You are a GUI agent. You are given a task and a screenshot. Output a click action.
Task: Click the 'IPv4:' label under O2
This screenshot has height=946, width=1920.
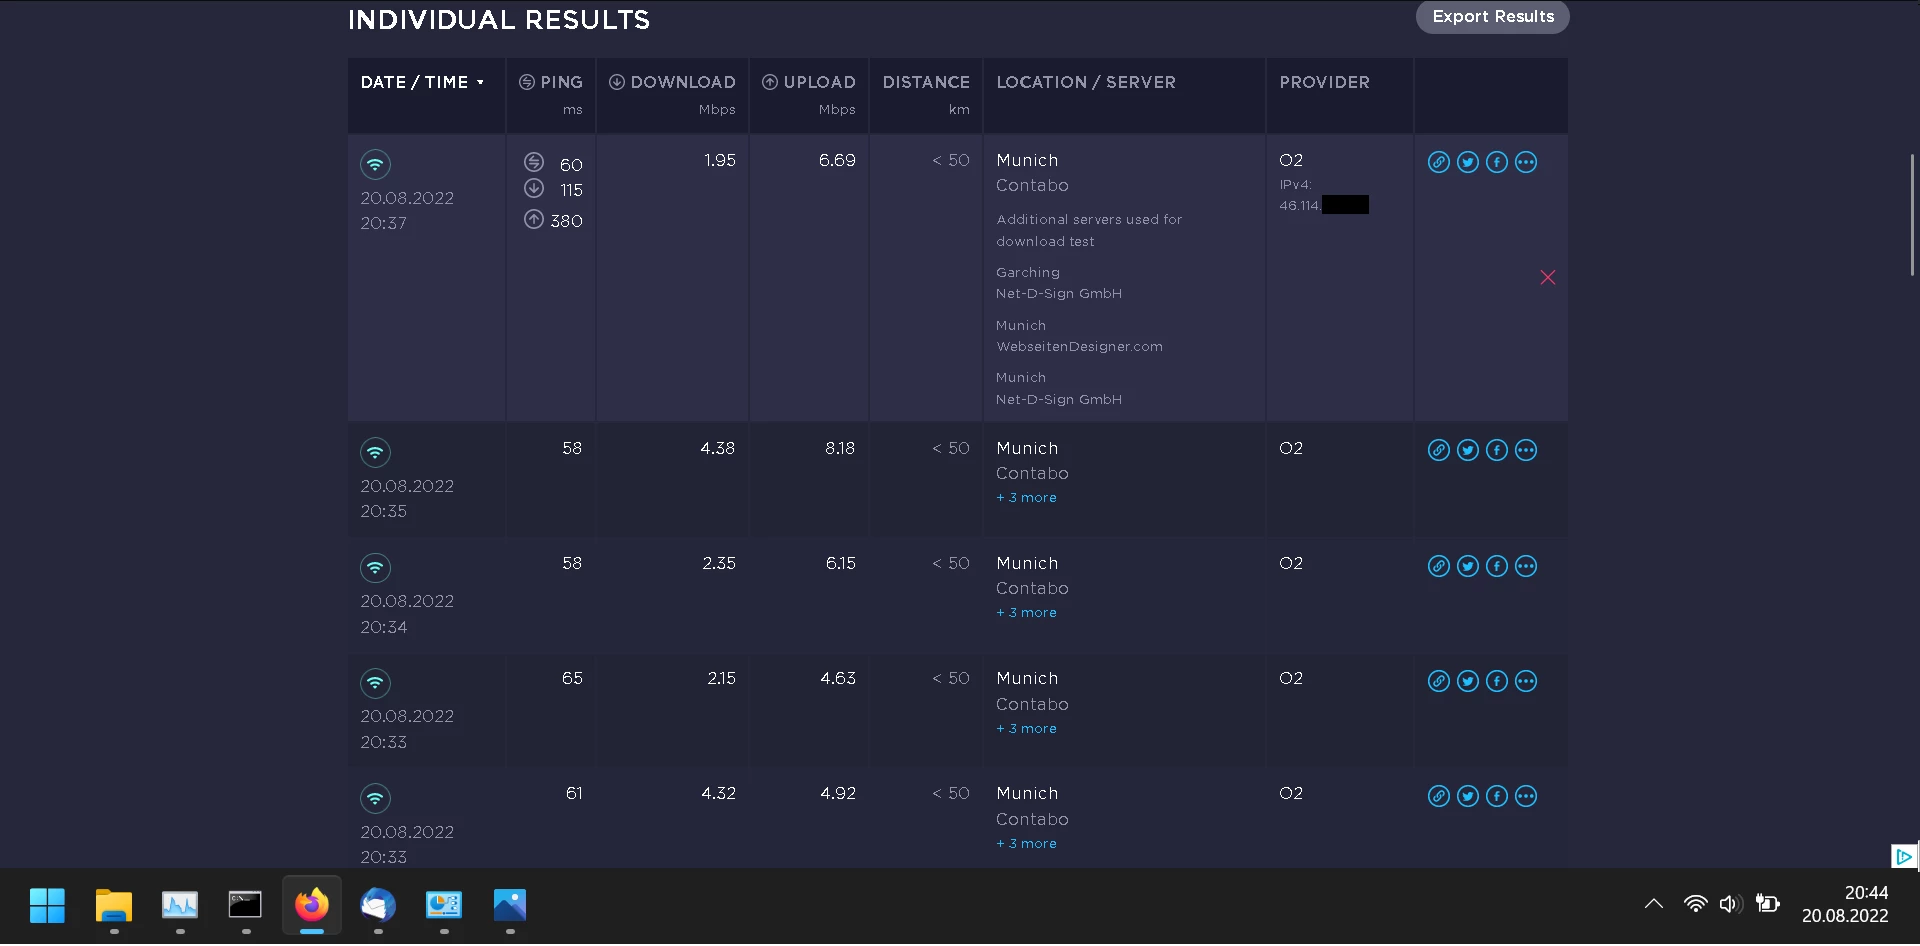tap(1295, 185)
